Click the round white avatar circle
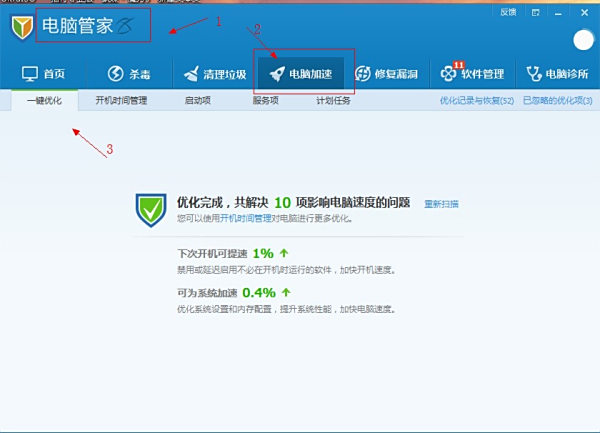This screenshot has width=600, height=433. 584,40
